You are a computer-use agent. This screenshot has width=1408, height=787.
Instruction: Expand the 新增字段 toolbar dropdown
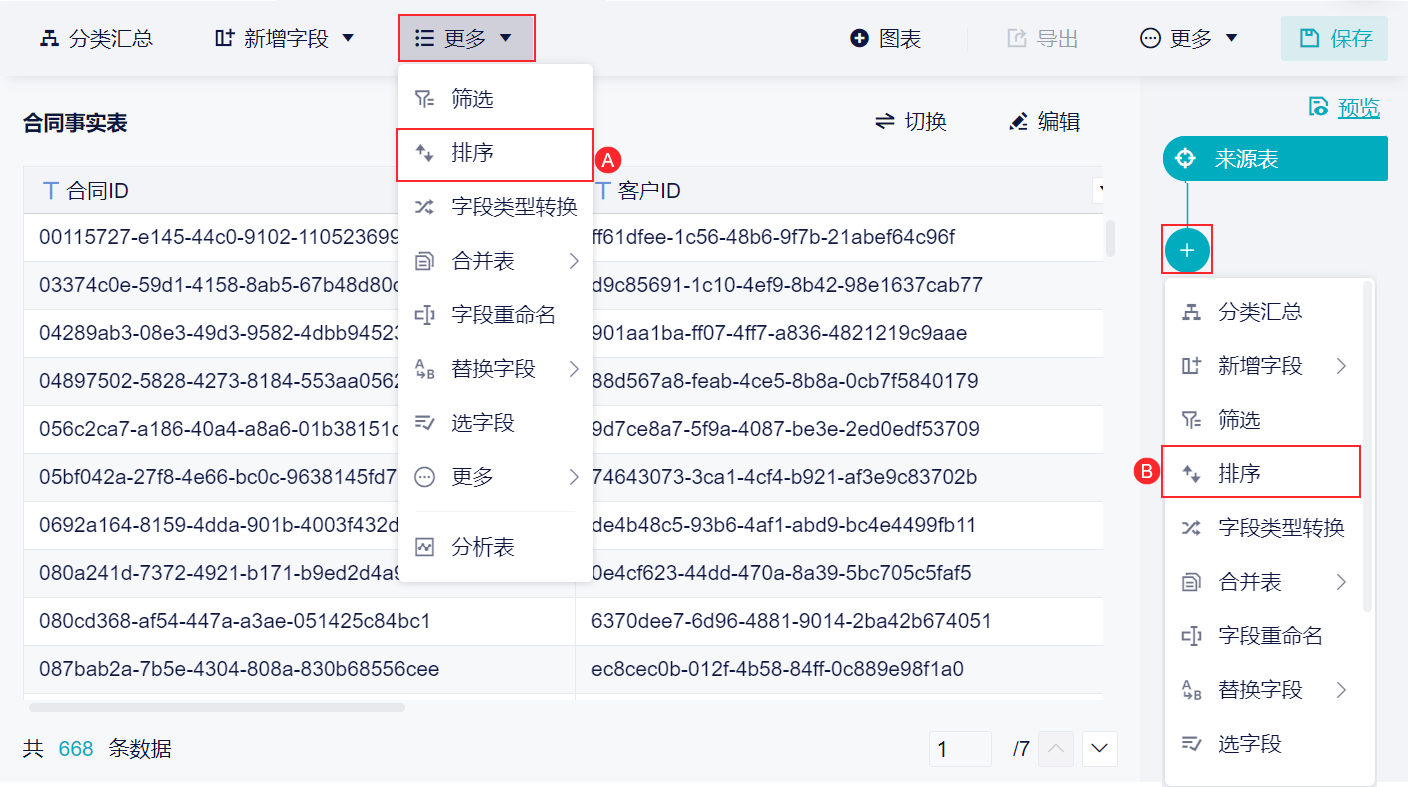coord(285,39)
